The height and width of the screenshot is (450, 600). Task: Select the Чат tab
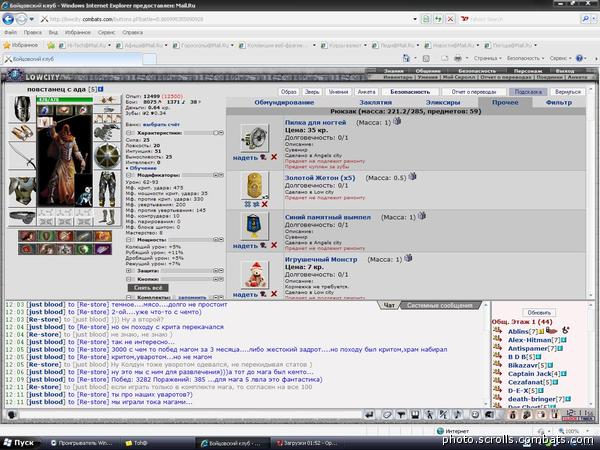point(389,305)
